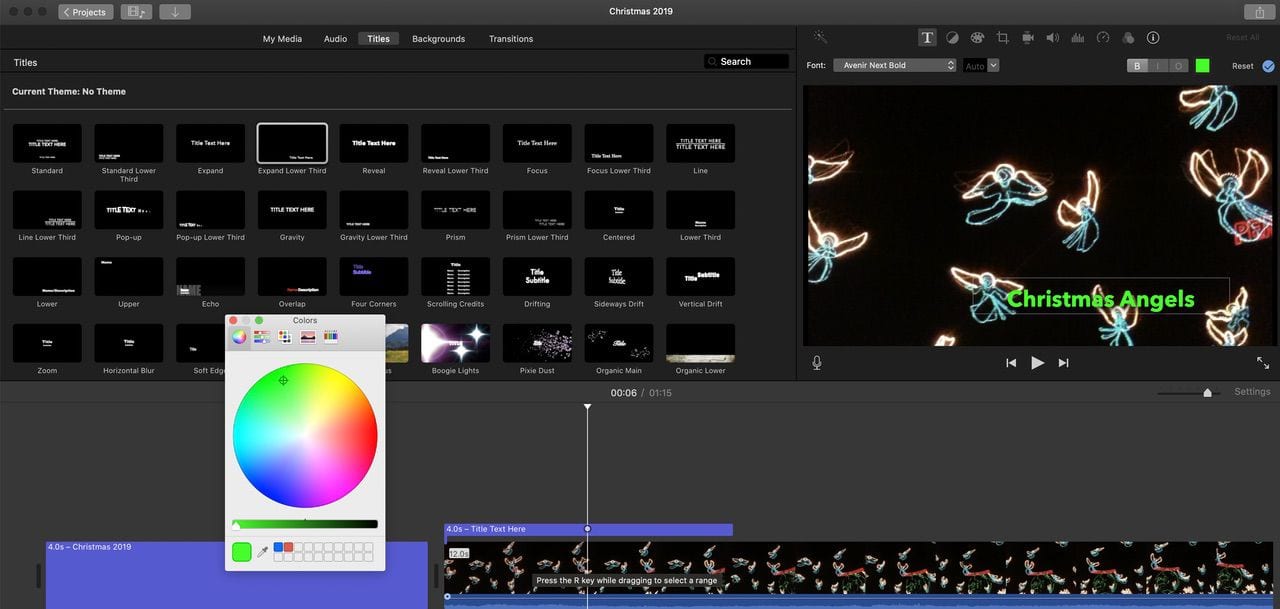Switch to the Transitions tab
1280x609 pixels.
(x=510, y=39)
